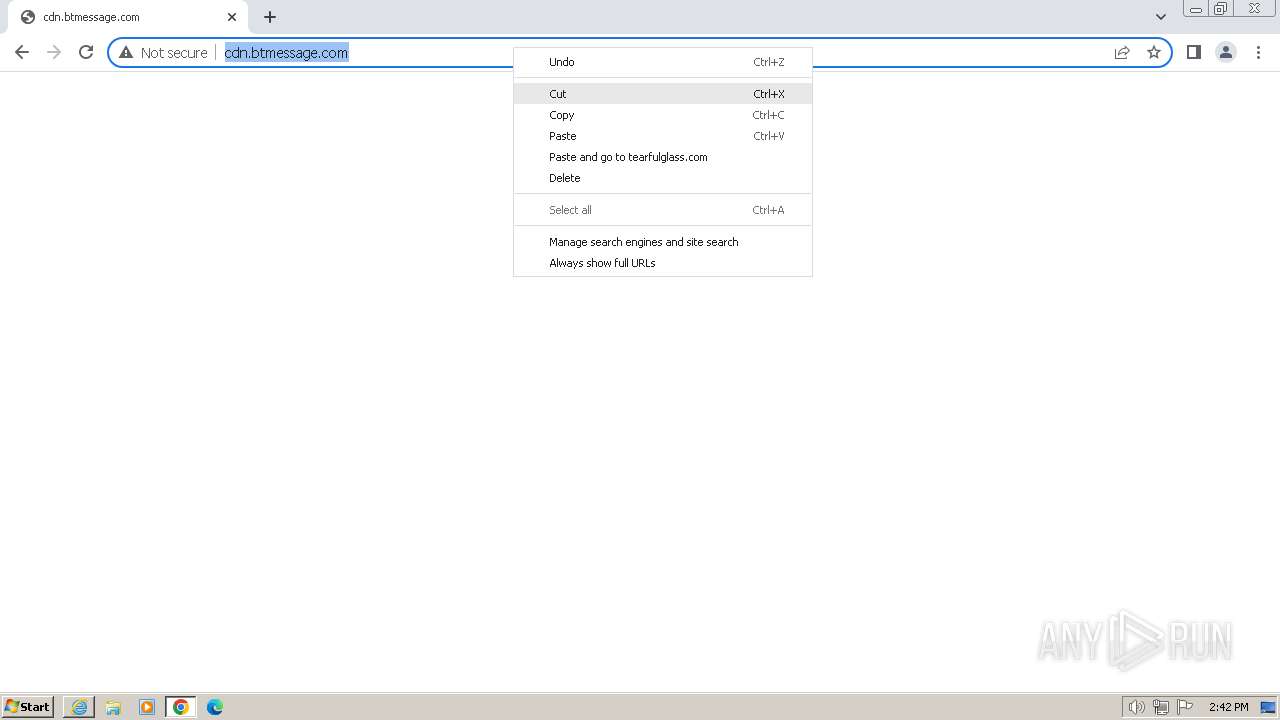The image size is (1280, 720).
Task: Open the Windows Start menu
Action: tap(28, 707)
